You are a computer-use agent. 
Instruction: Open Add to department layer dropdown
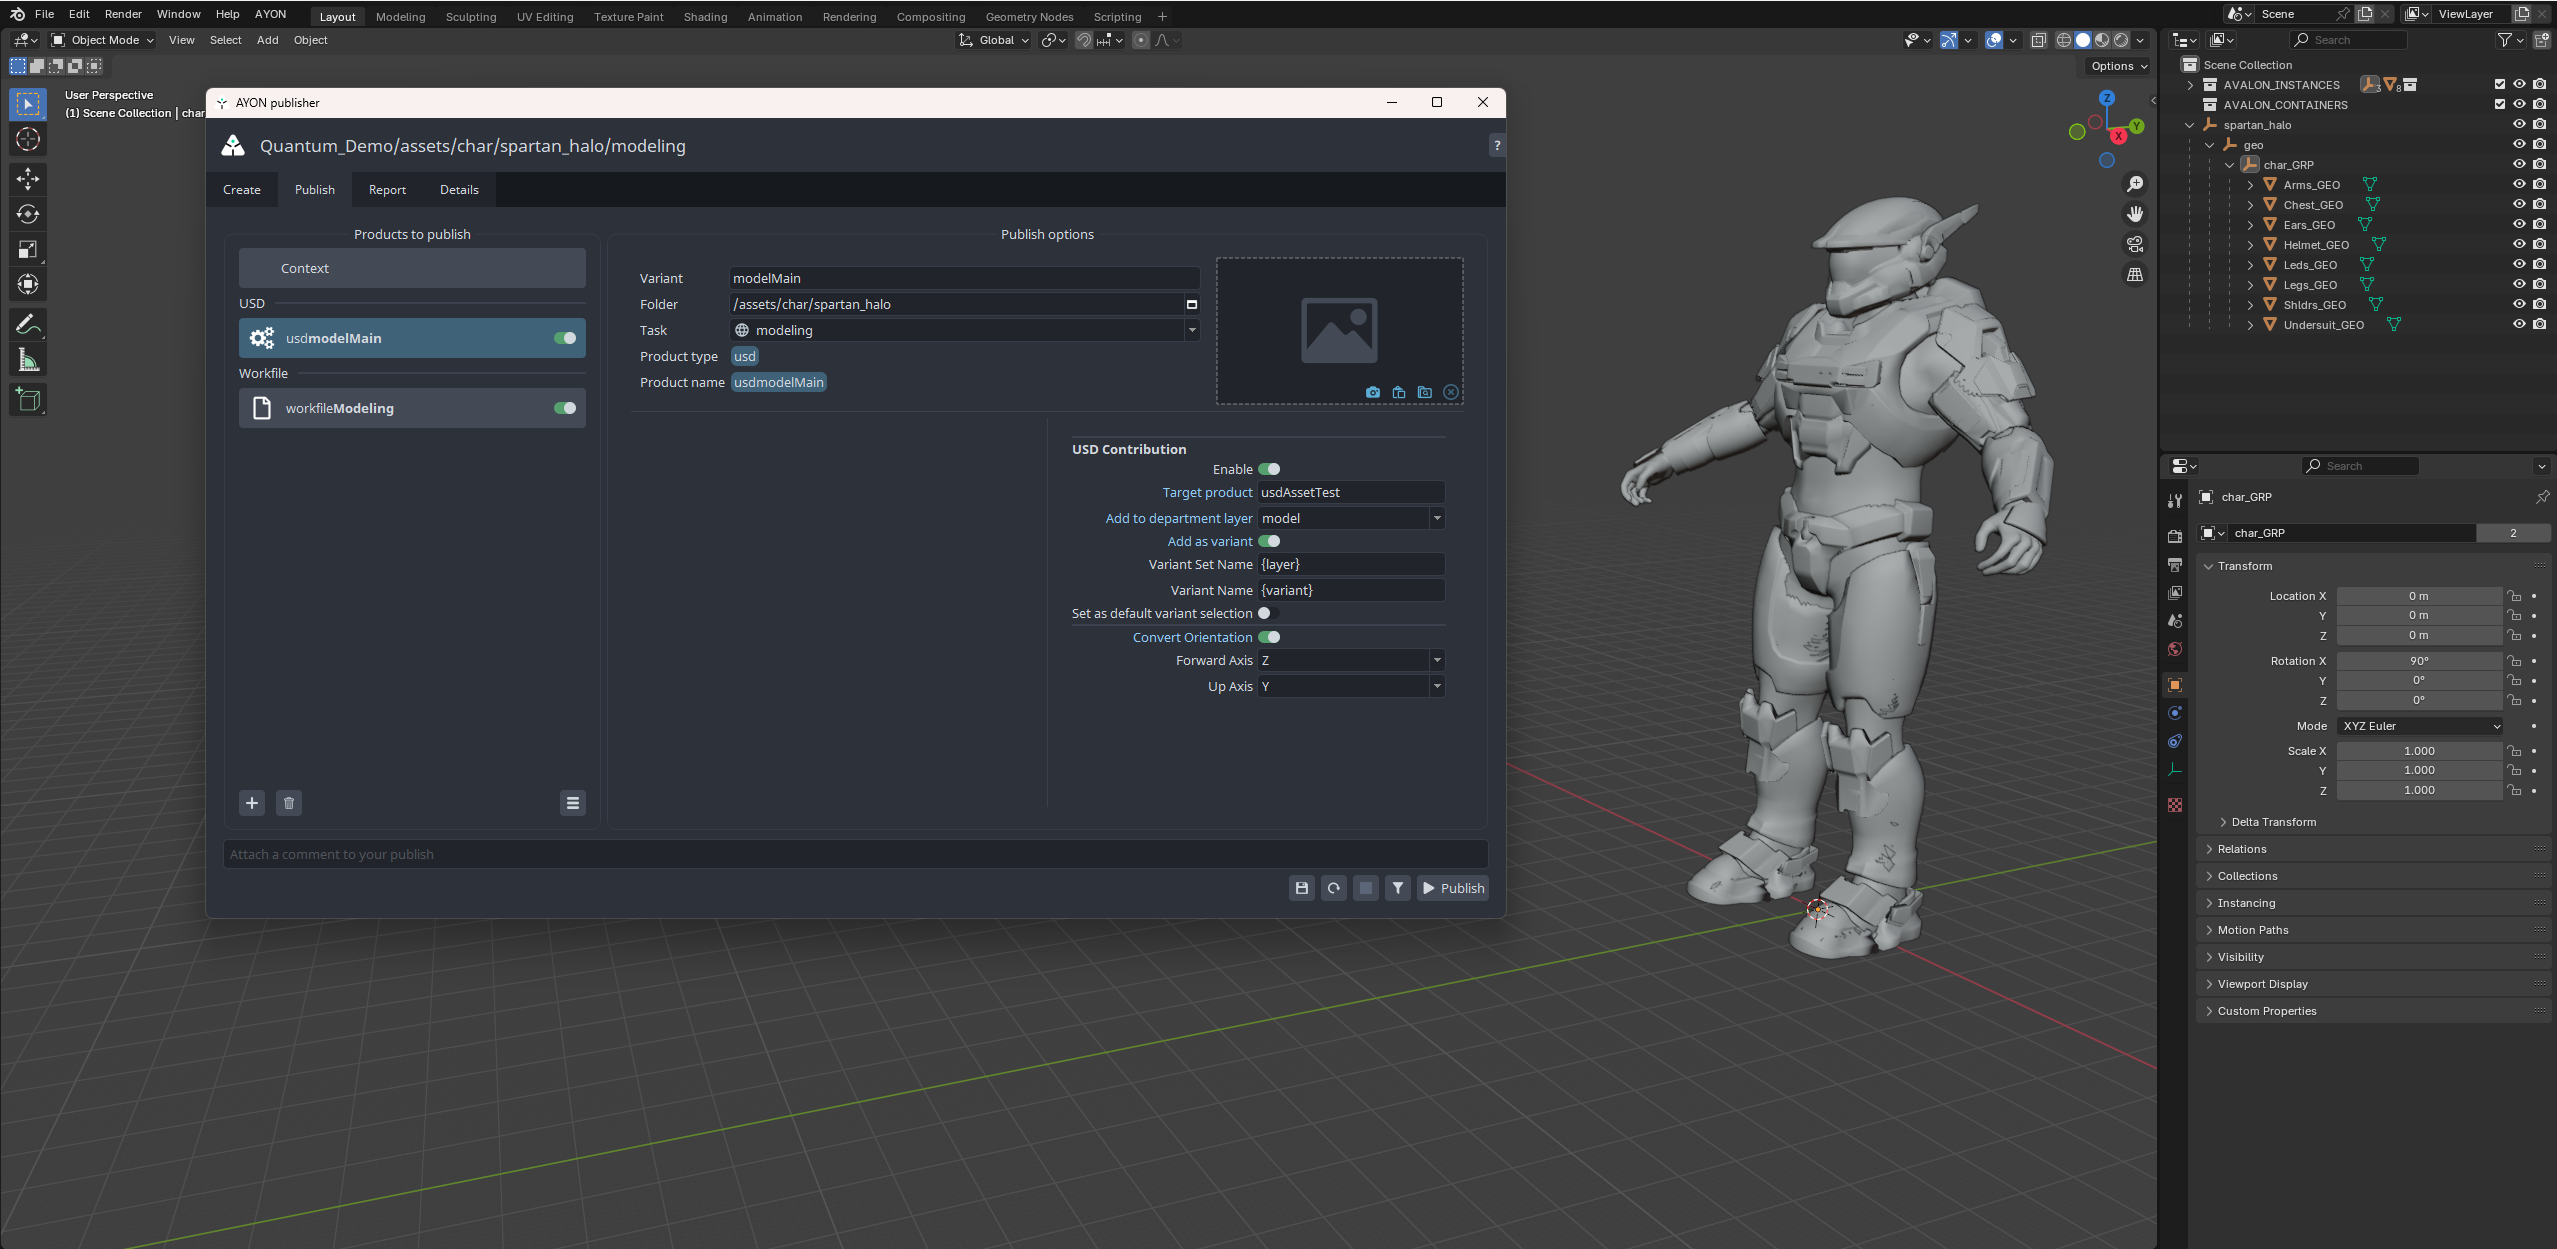pos(1351,518)
